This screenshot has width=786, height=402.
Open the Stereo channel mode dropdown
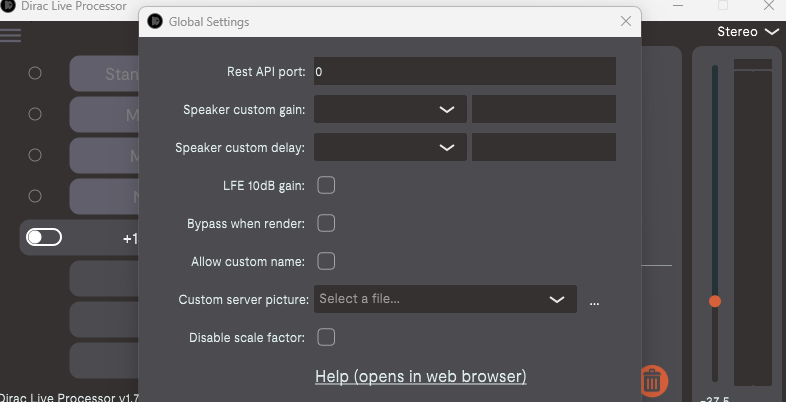click(x=747, y=32)
